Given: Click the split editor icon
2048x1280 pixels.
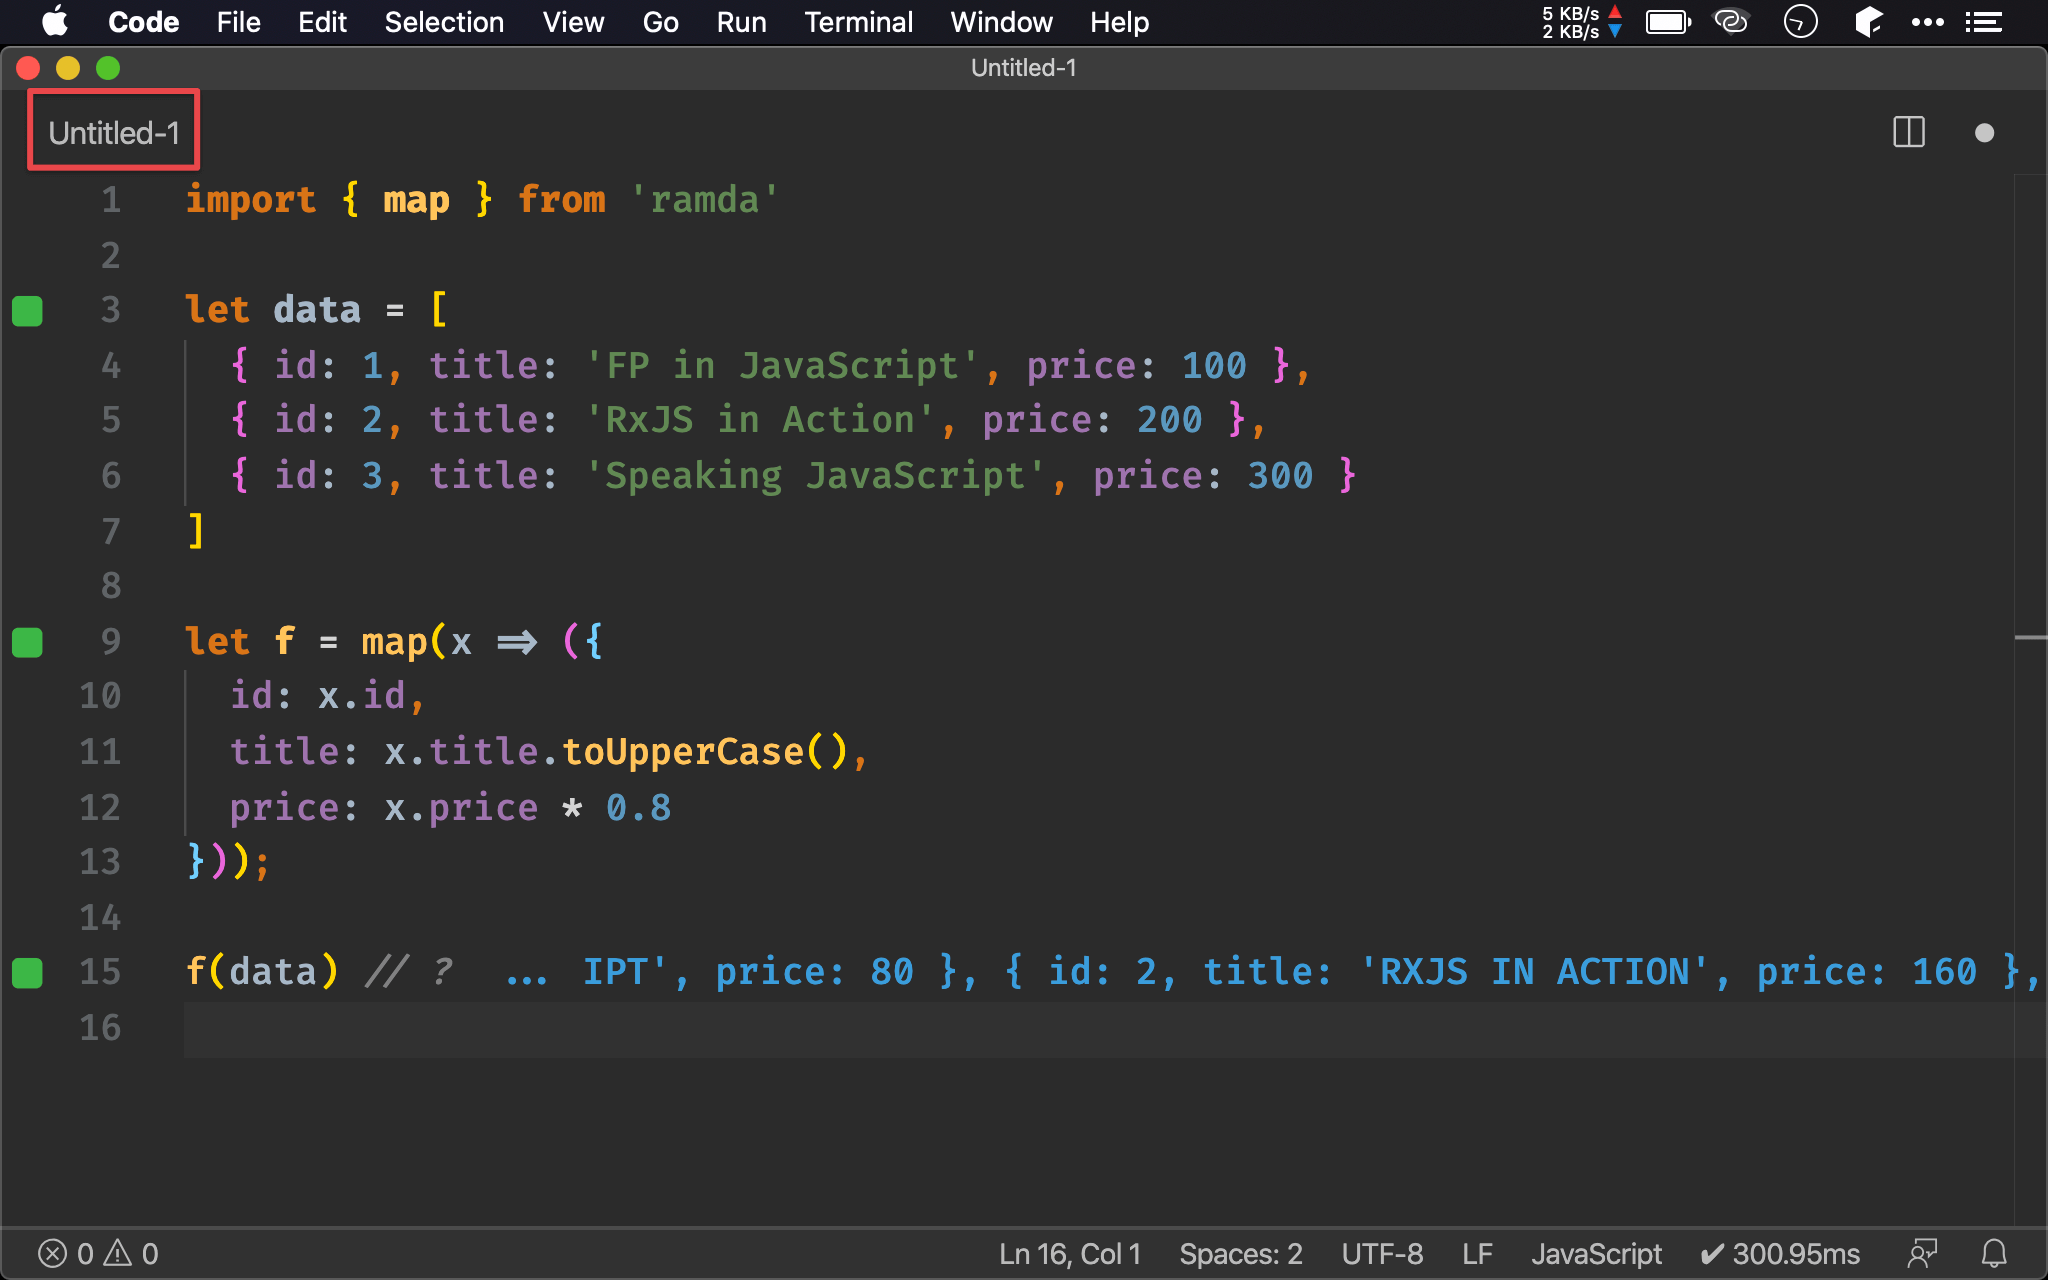Looking at the screenshot, I should pos(1909,131).
